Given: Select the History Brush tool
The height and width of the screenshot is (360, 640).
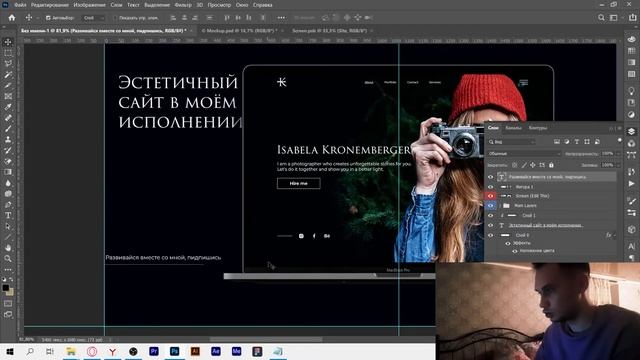Looking at the screenshot, I should 8,150.
